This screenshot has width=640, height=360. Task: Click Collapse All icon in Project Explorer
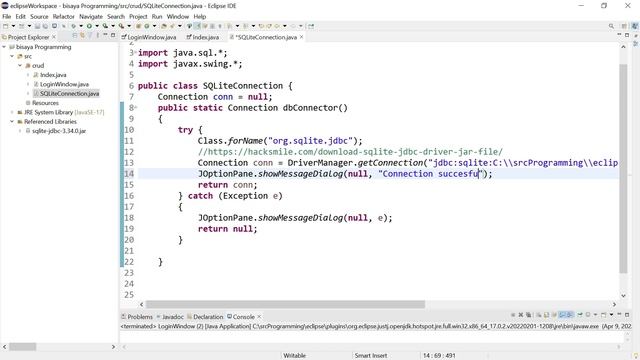click(74, 36)
